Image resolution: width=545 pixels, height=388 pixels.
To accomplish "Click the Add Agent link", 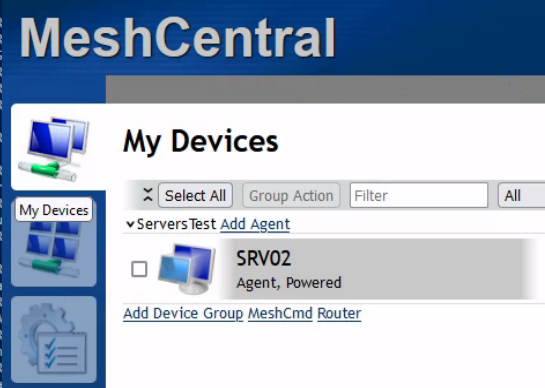I will (255, 224).
